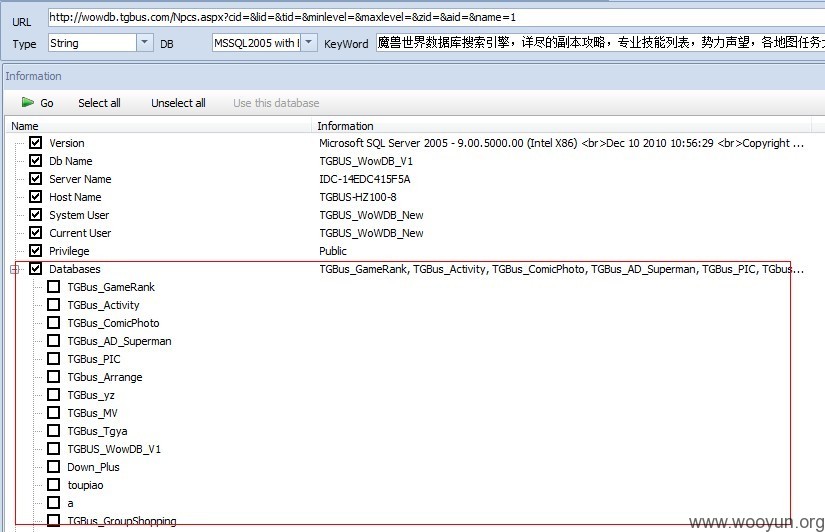
Task: Click the System User value TGBUS_WoWDB_New
Action: pyautogui.click(x=371, y=215)
